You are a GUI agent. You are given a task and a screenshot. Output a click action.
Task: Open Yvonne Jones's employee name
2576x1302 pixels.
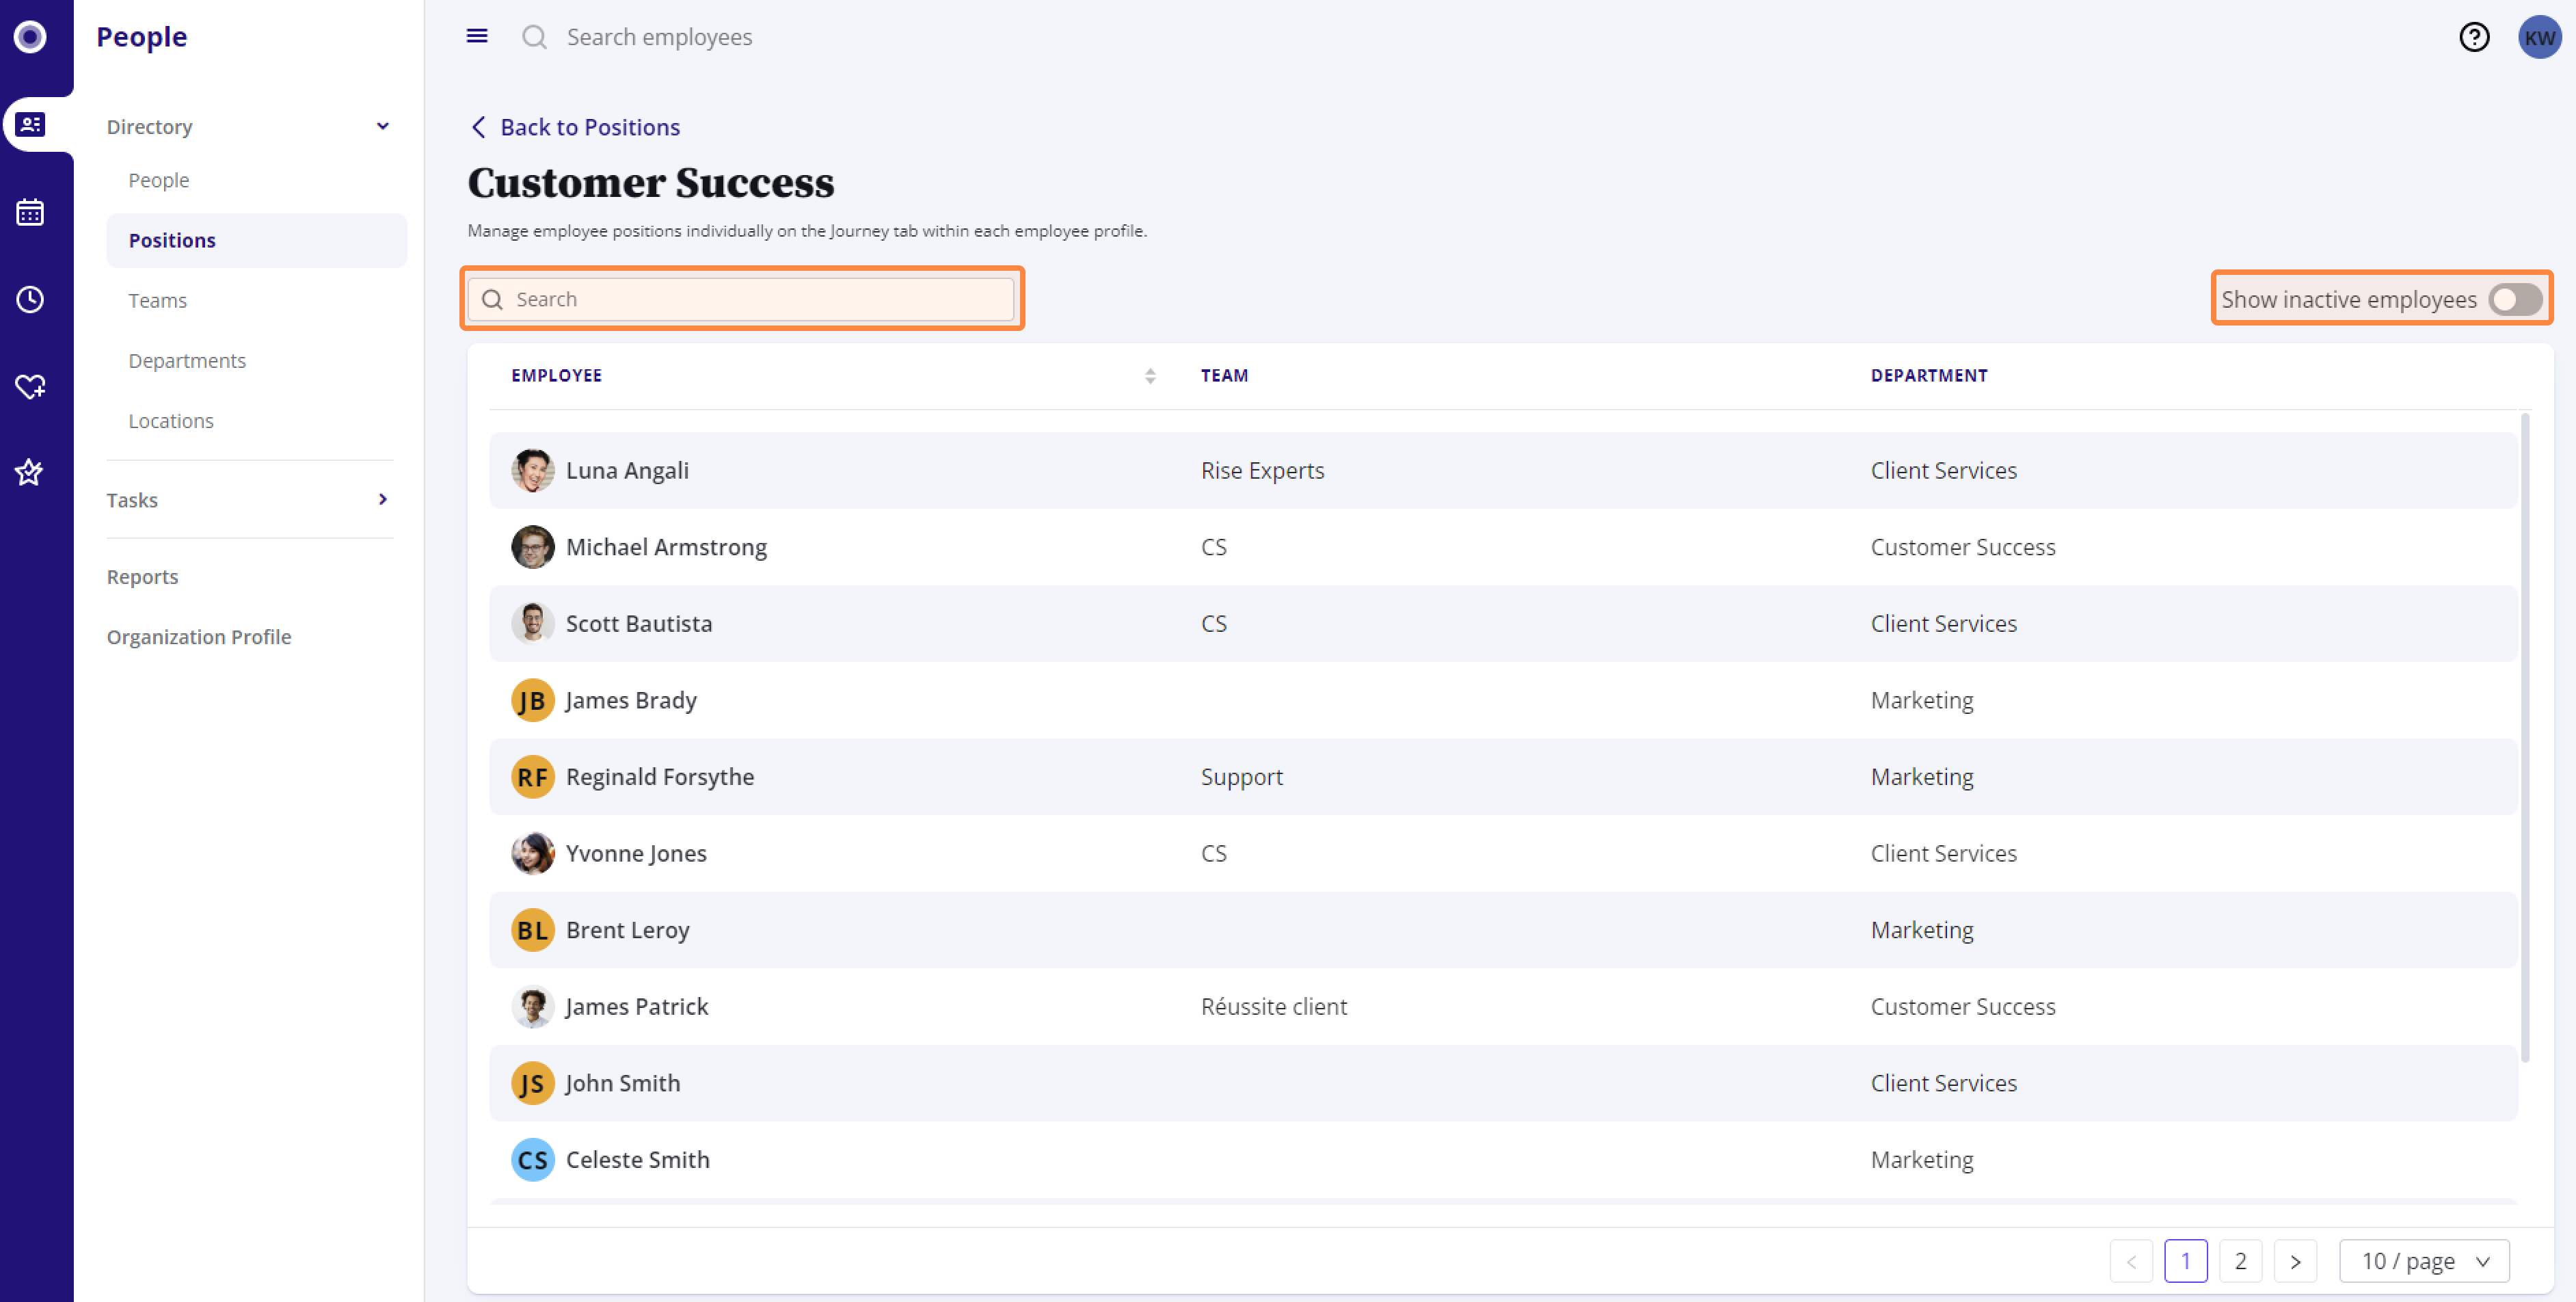coord(636,853)
